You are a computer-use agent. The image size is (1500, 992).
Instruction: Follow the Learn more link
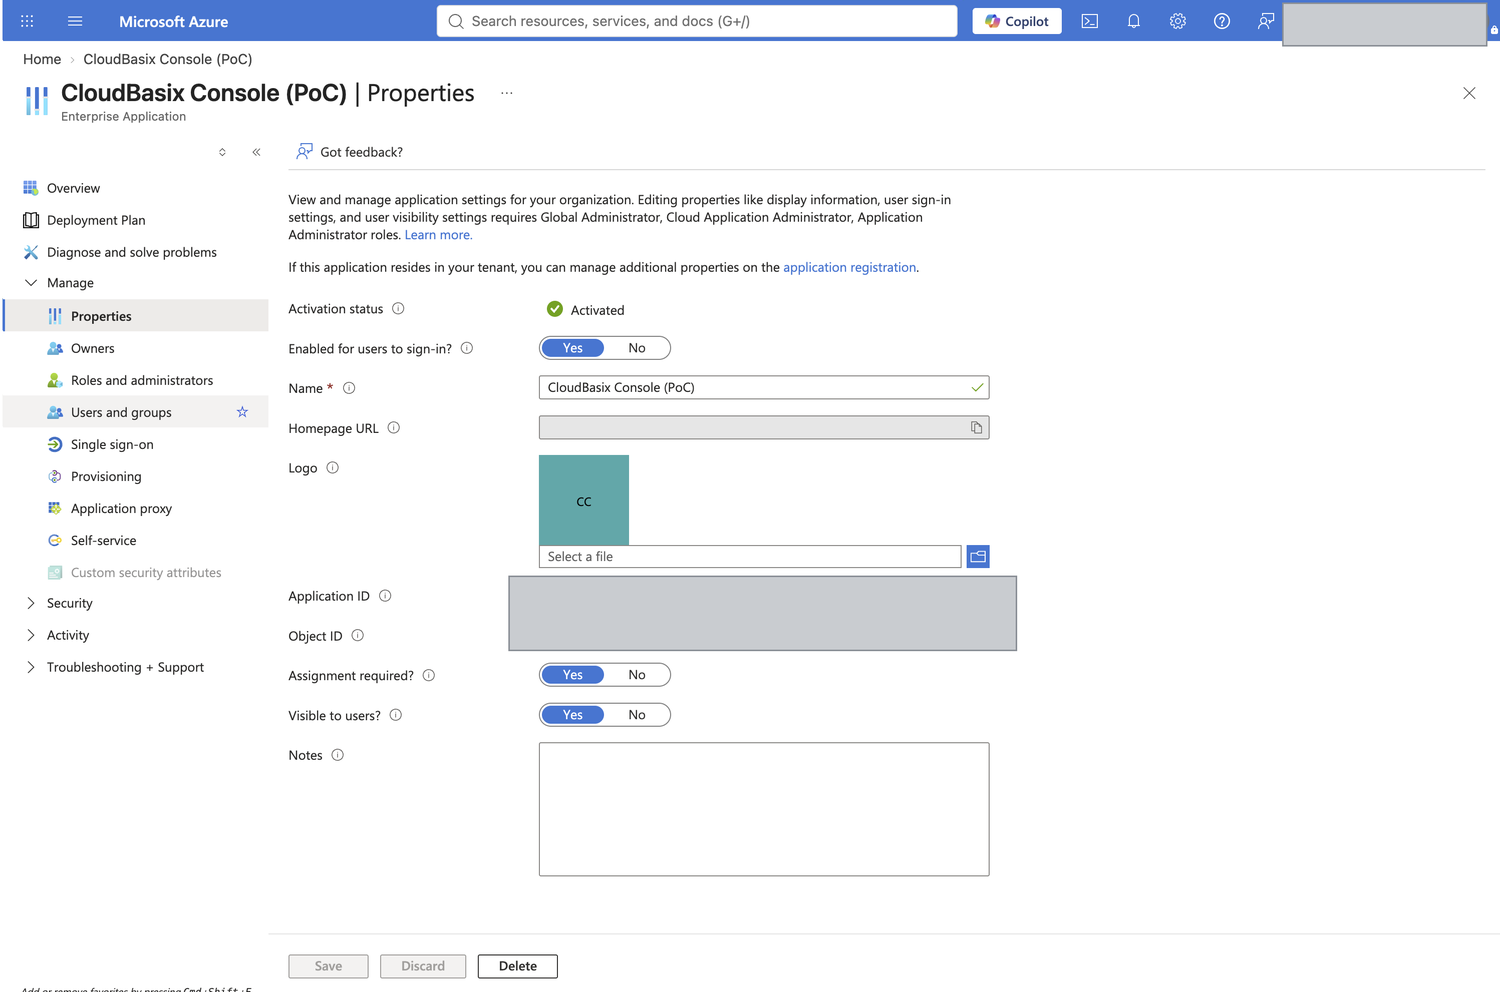tap(438, 235)
